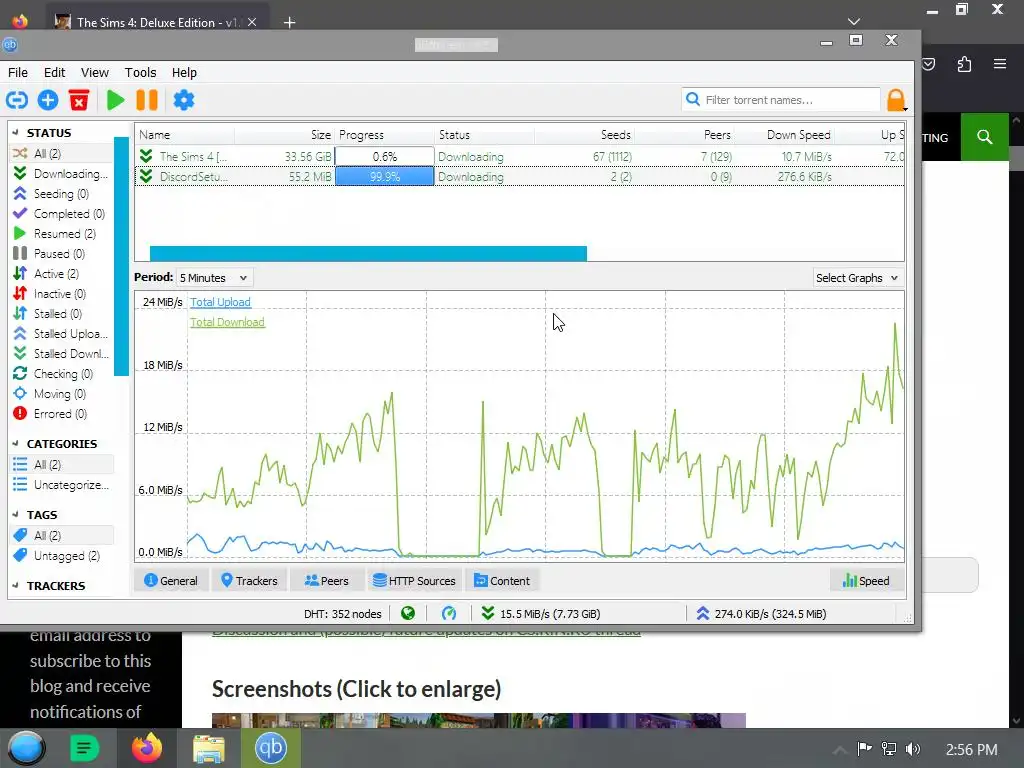The height and width of the screenshot is (768, 1024).
Task: Open the Edit menu
Action: 54,72
